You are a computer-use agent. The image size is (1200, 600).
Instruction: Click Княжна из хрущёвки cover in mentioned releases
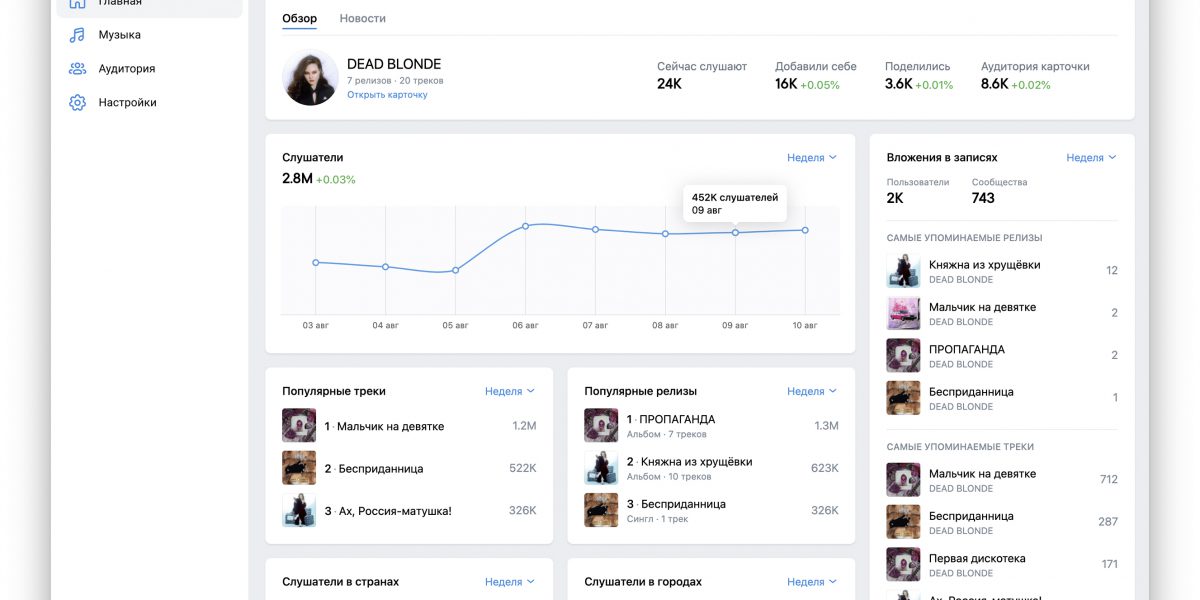click(904, 271)
